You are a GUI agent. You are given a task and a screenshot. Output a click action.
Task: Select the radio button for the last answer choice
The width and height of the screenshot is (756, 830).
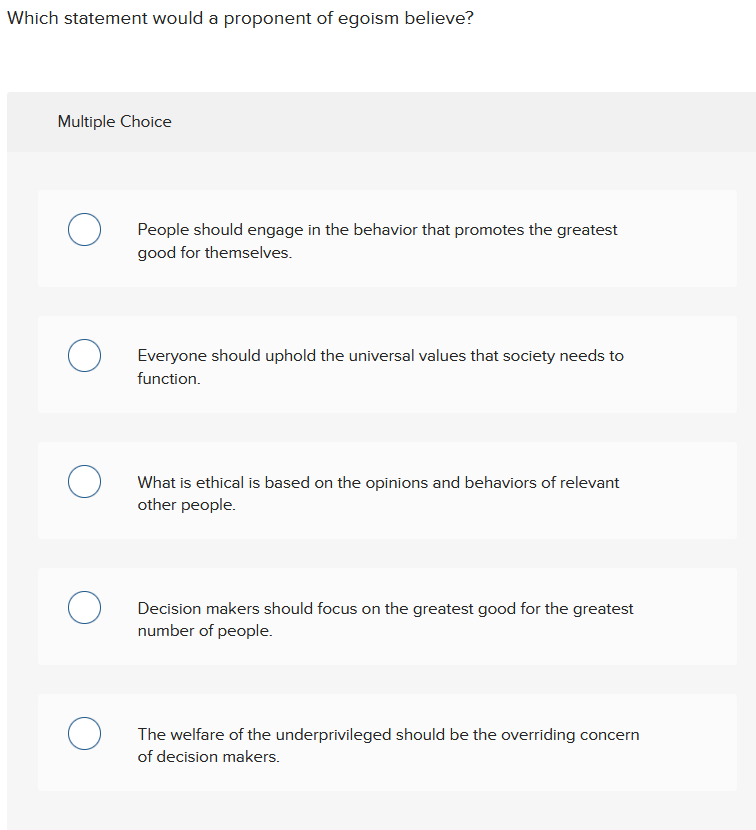(x=84, y=733)
